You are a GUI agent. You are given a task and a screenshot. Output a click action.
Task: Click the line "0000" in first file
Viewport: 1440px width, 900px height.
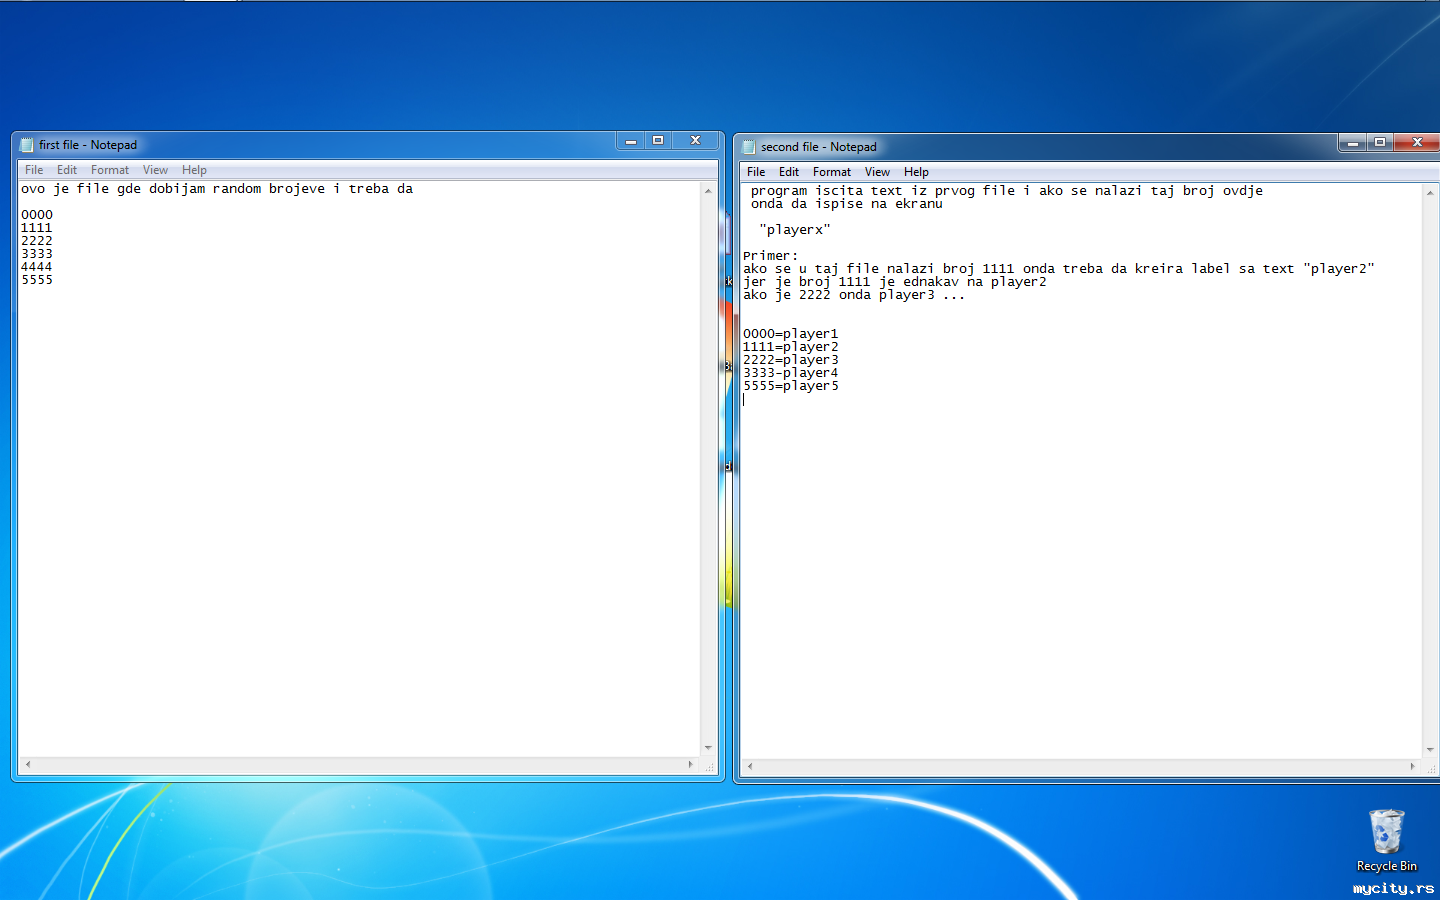tap(37, 215)
